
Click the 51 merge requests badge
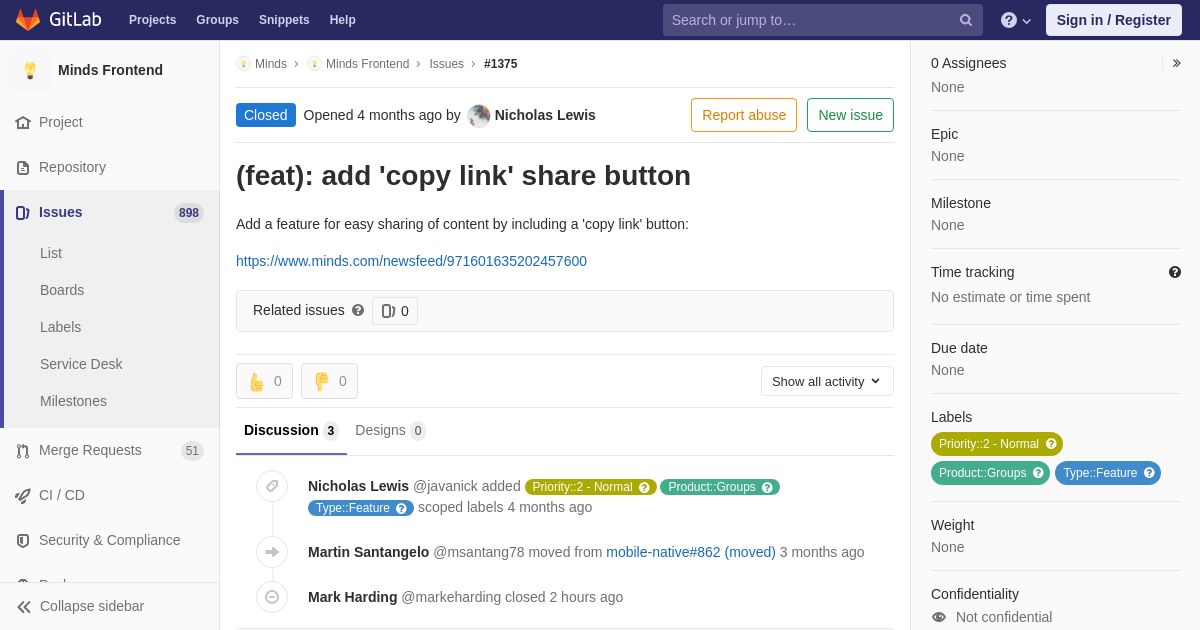pyautogui.click(x=192, y=451)
